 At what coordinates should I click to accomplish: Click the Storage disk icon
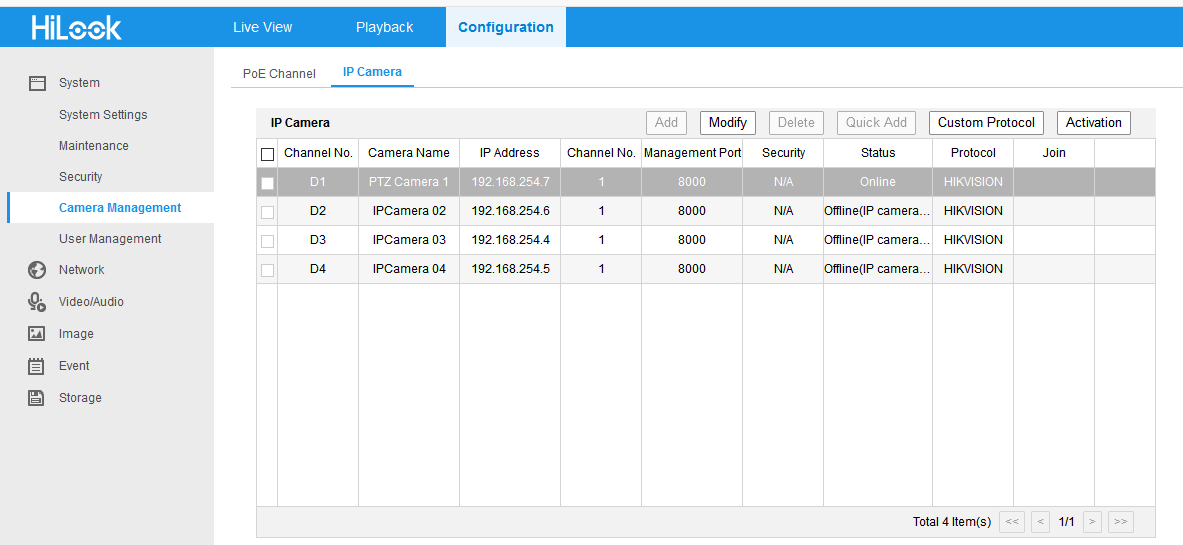[x=37, y=398]
